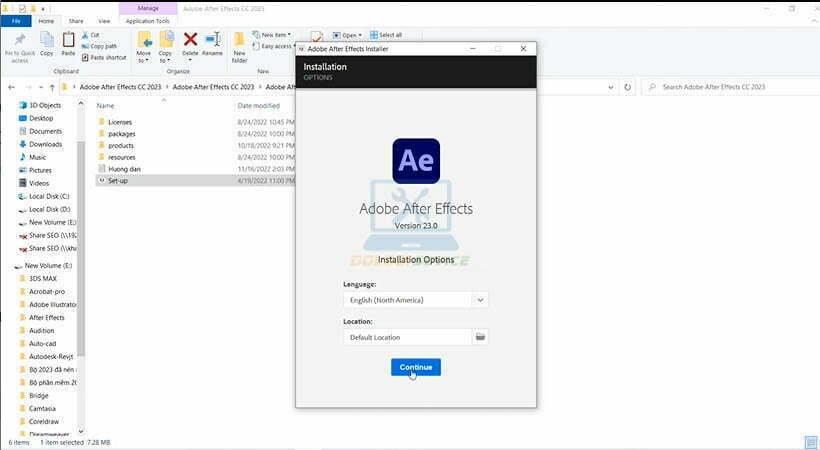The image size is (820, 450).
Task: Sort by the Date modified column header
Action: pos(258,106)
